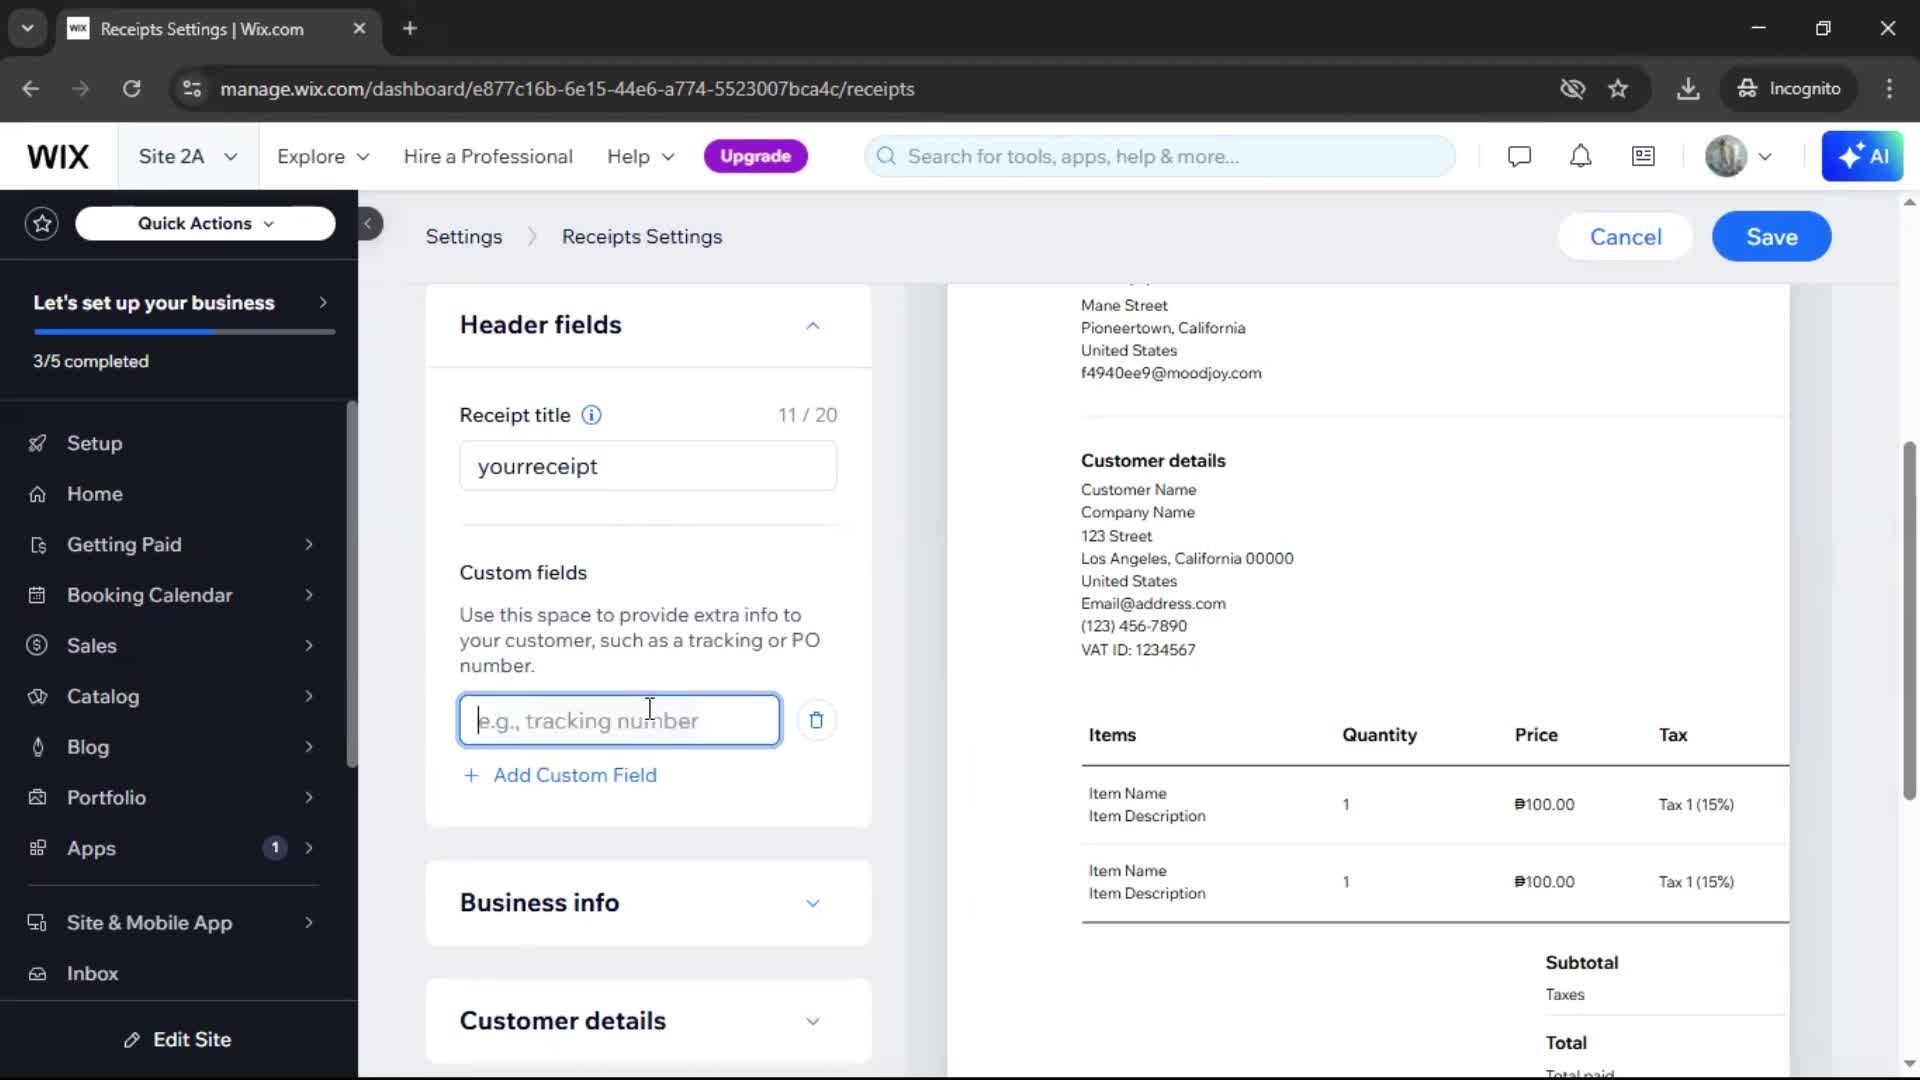Image resolution: width=1920 pixels, height=1080 pixels.
Task: Open the Help dropdown menu
Action: [x=641, y=156]
